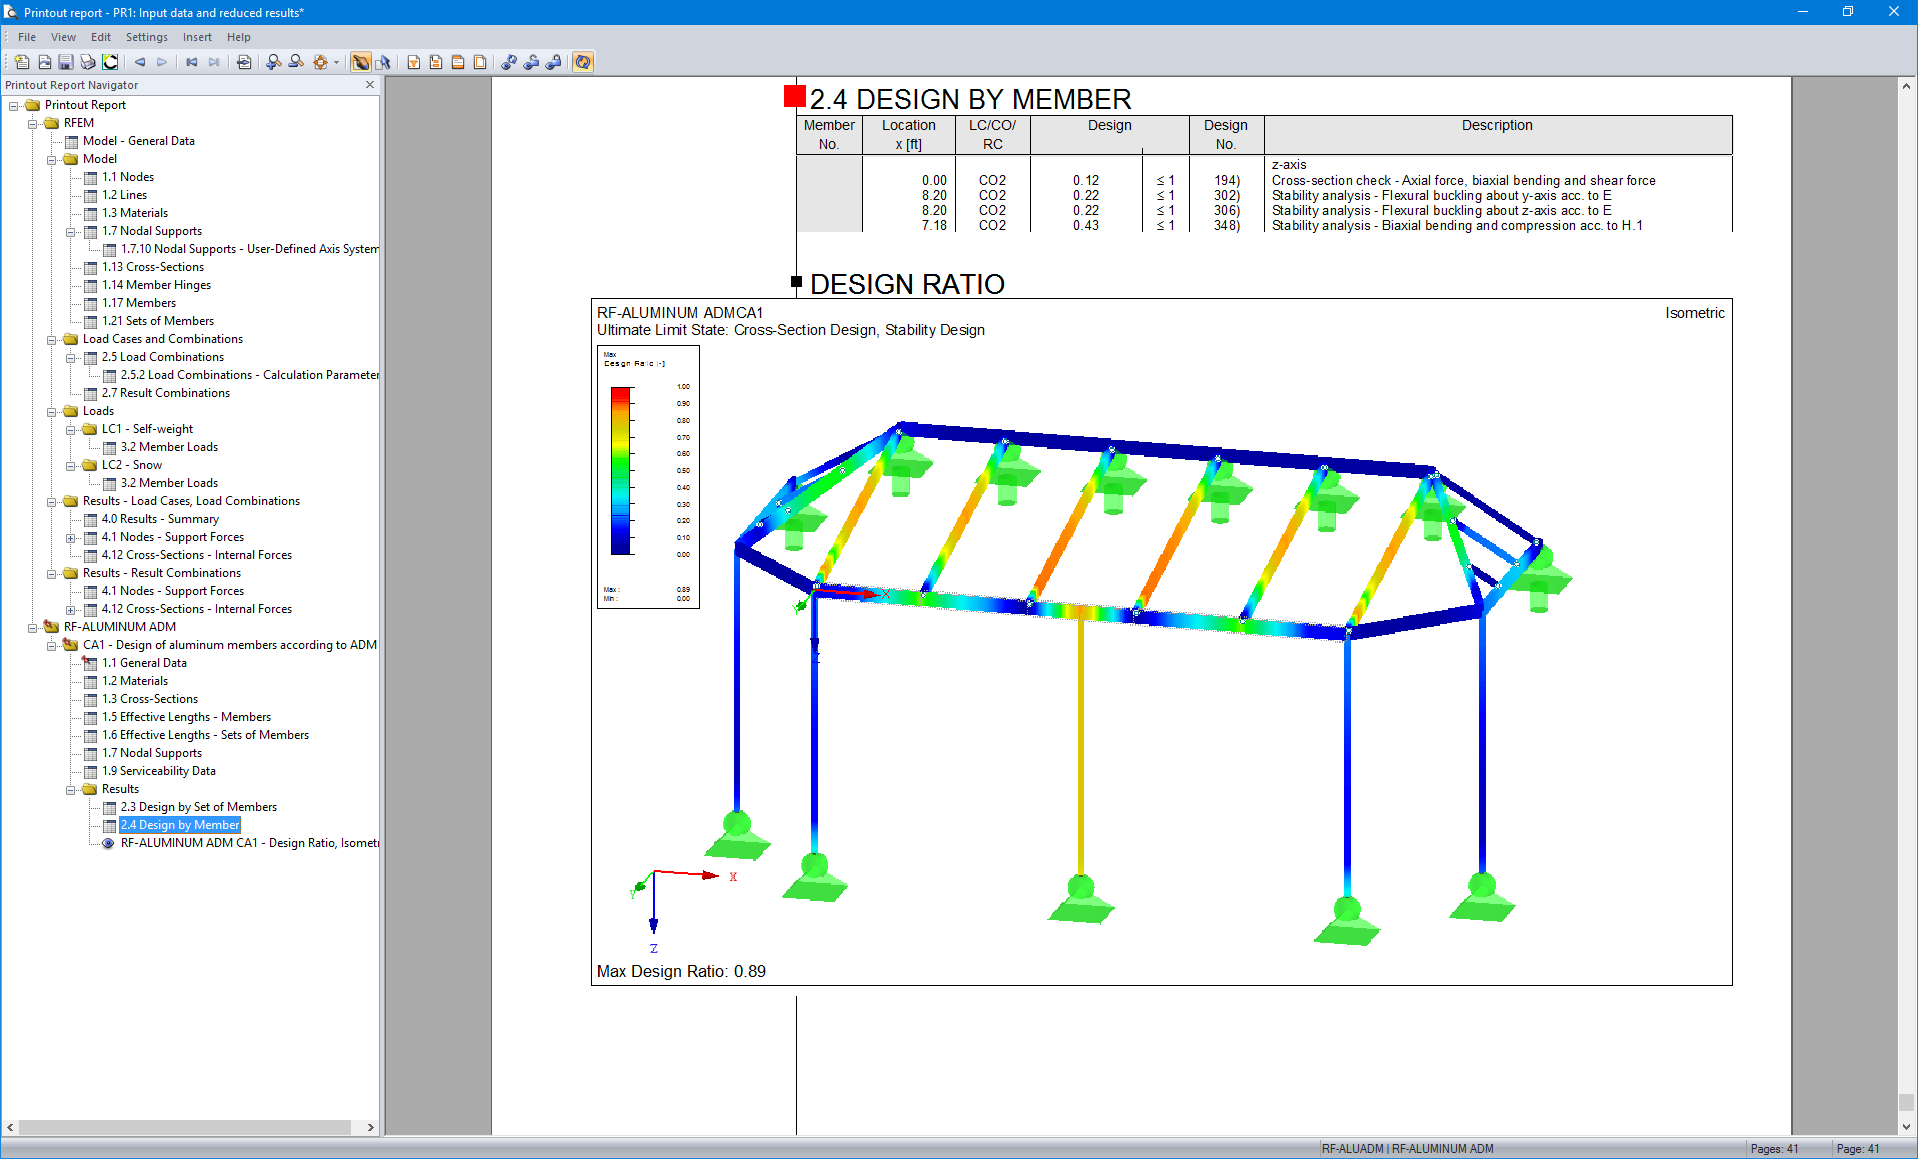Image resolution: width=1918 pixels, height=1159 pixels.
Task: Click the previous page blue arrow
Action: click(140, 62)
